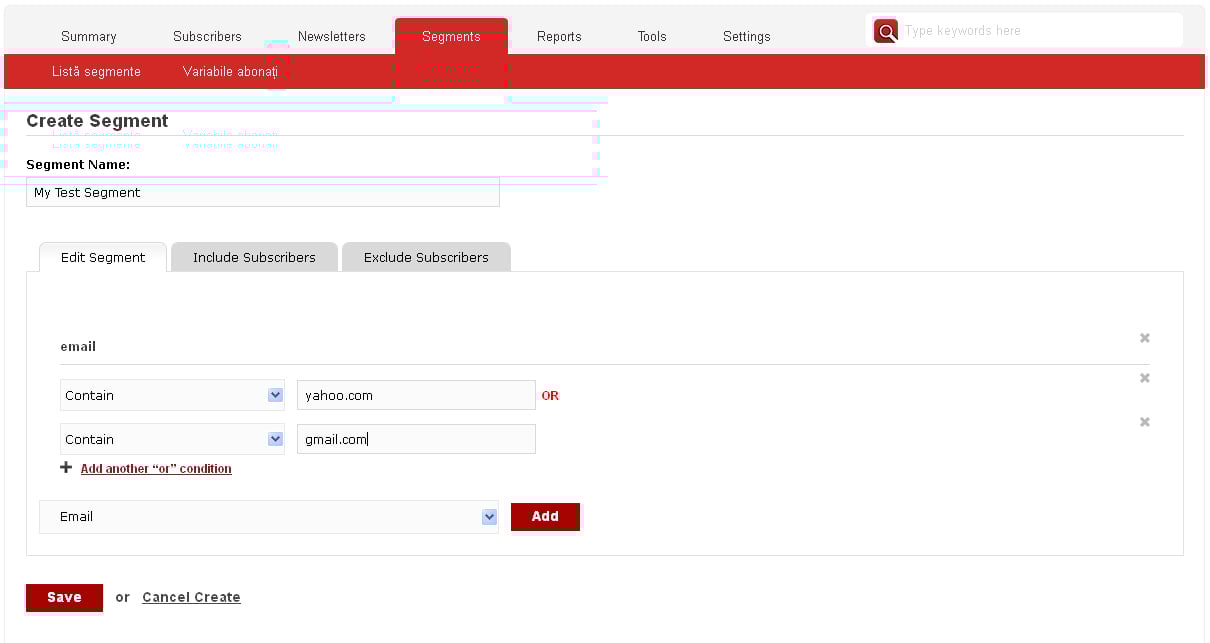The image size is (1210, 643).
Task: Delete the yahoo.com condition row
Action: 1145,378
